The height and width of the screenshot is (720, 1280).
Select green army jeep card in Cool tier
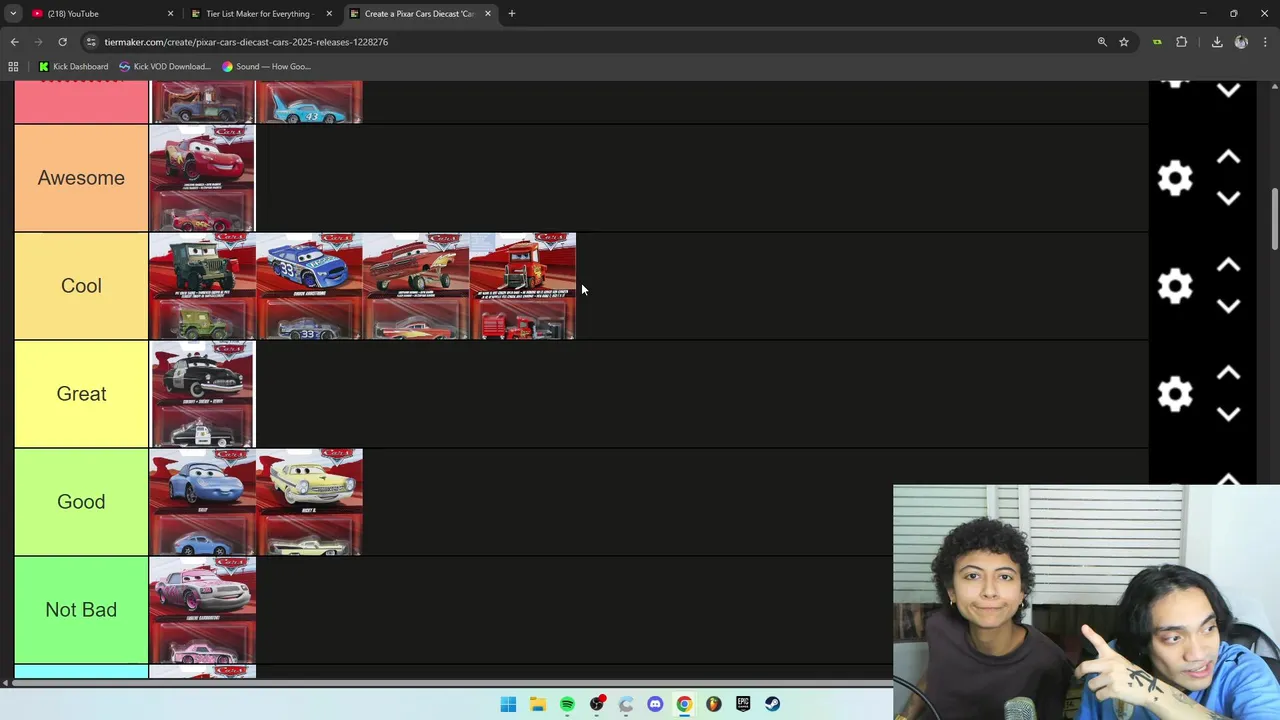tap(202, 286)
